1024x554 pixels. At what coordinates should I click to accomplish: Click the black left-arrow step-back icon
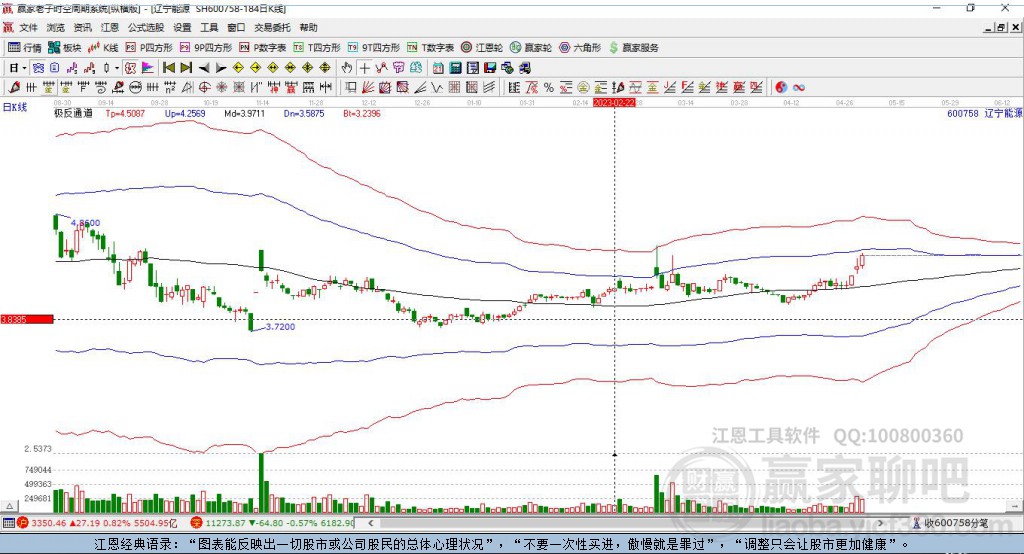click(x=204, y=68)
